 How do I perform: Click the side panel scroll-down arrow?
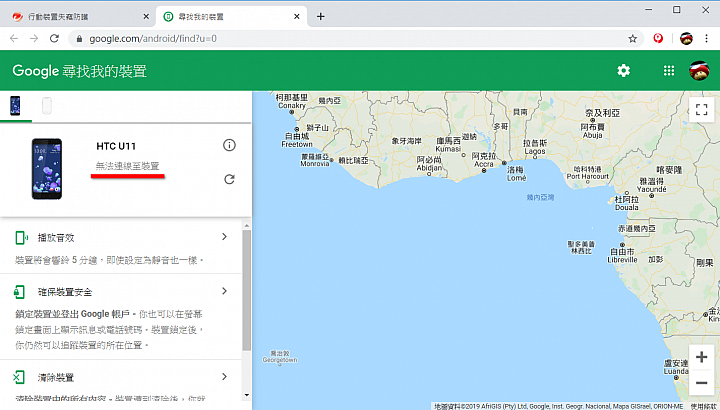[247, 395]
